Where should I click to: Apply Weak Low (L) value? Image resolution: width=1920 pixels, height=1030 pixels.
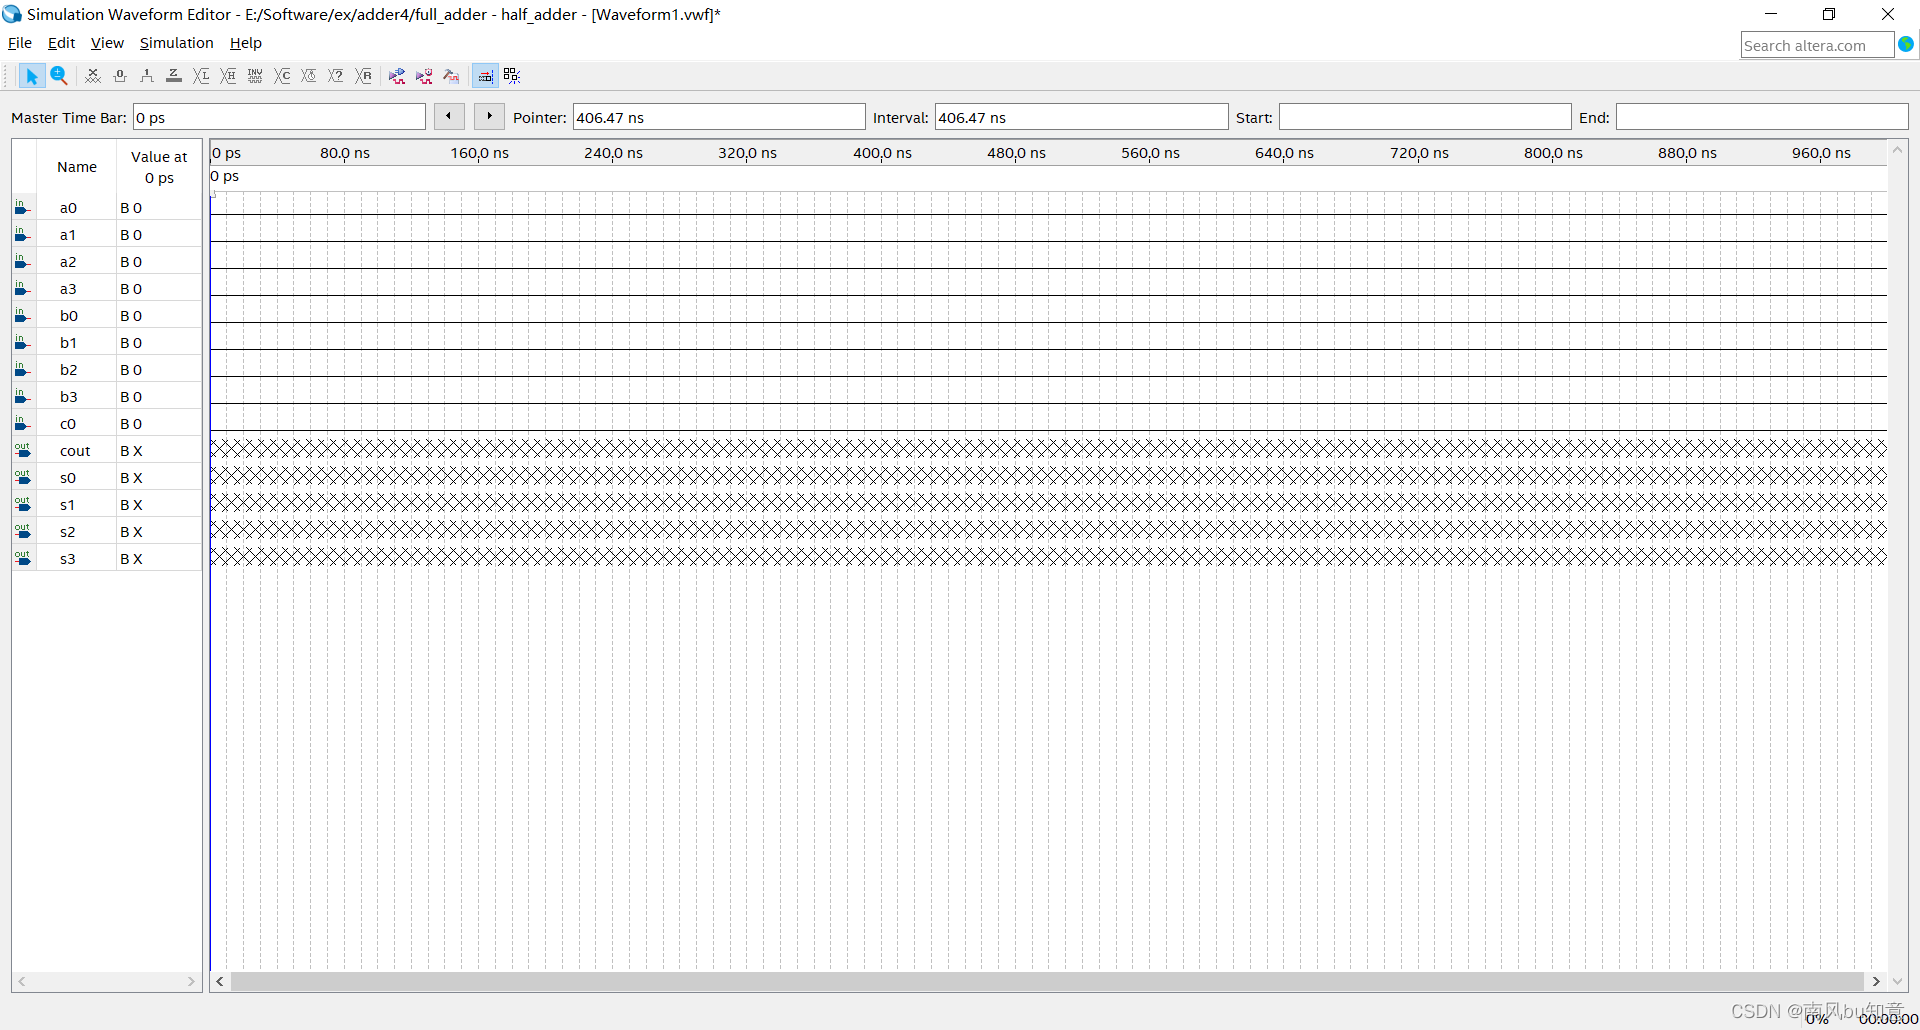point(201,76)
